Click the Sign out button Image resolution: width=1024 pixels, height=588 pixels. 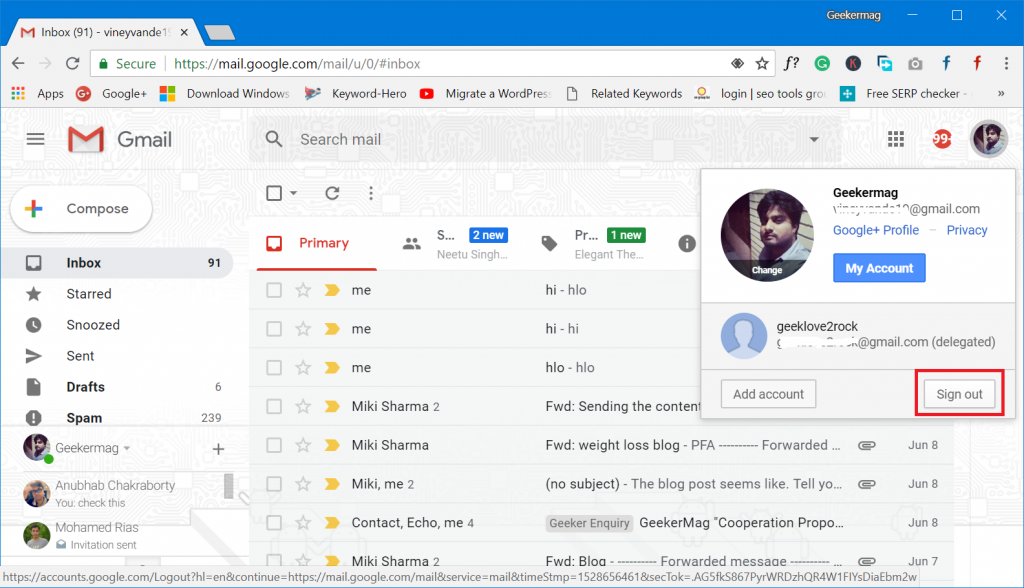point(959,394)
